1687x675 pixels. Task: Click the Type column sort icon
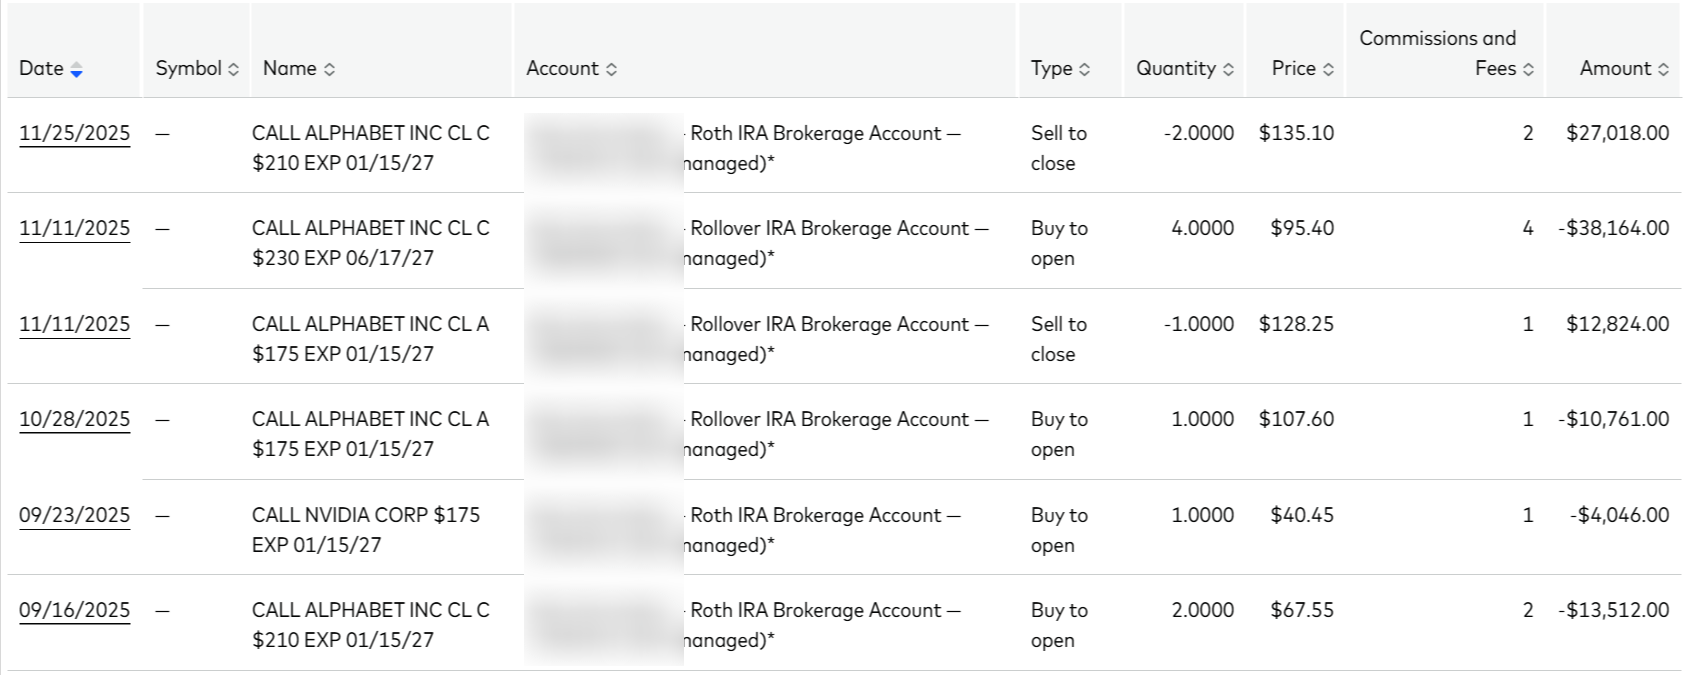(1084, 69)
